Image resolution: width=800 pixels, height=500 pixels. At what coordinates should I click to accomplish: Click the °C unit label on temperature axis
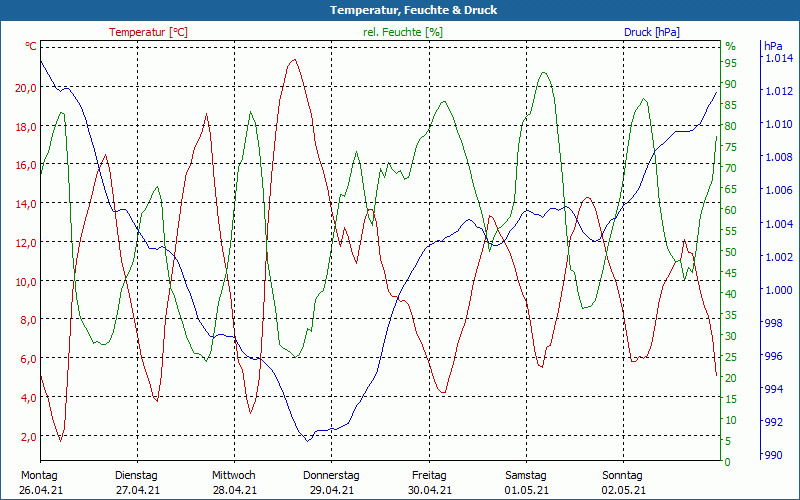[x=31, y=46]
